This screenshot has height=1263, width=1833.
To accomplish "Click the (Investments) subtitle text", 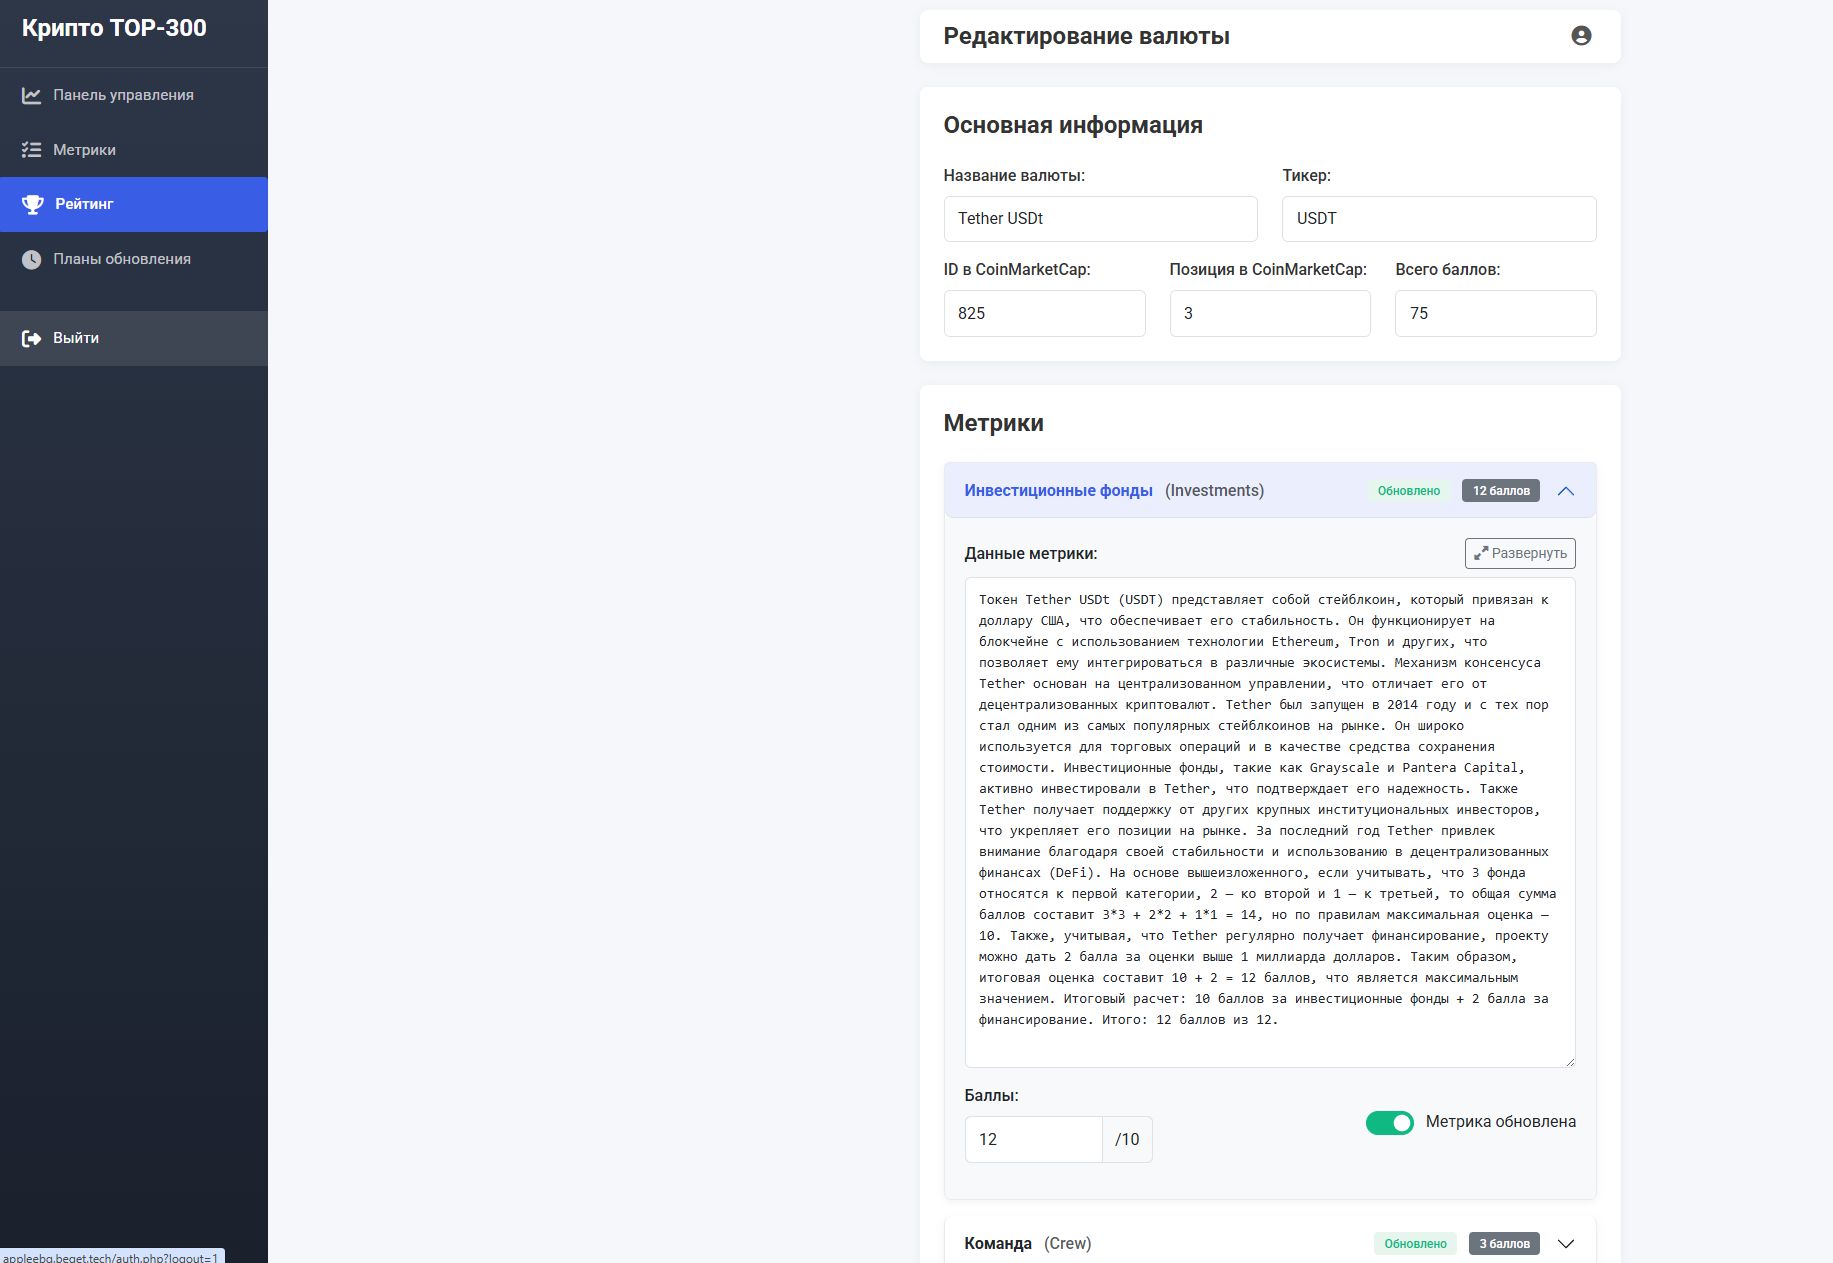I will click(1214, 491).
